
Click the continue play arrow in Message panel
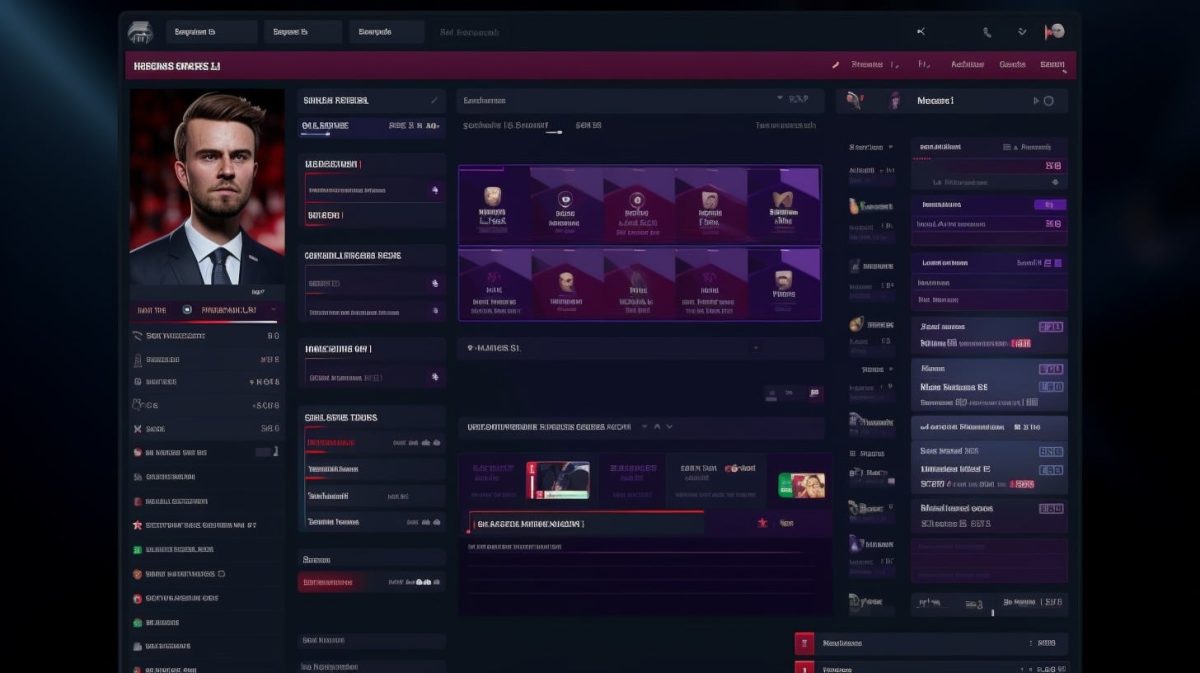pos(1033,100)
